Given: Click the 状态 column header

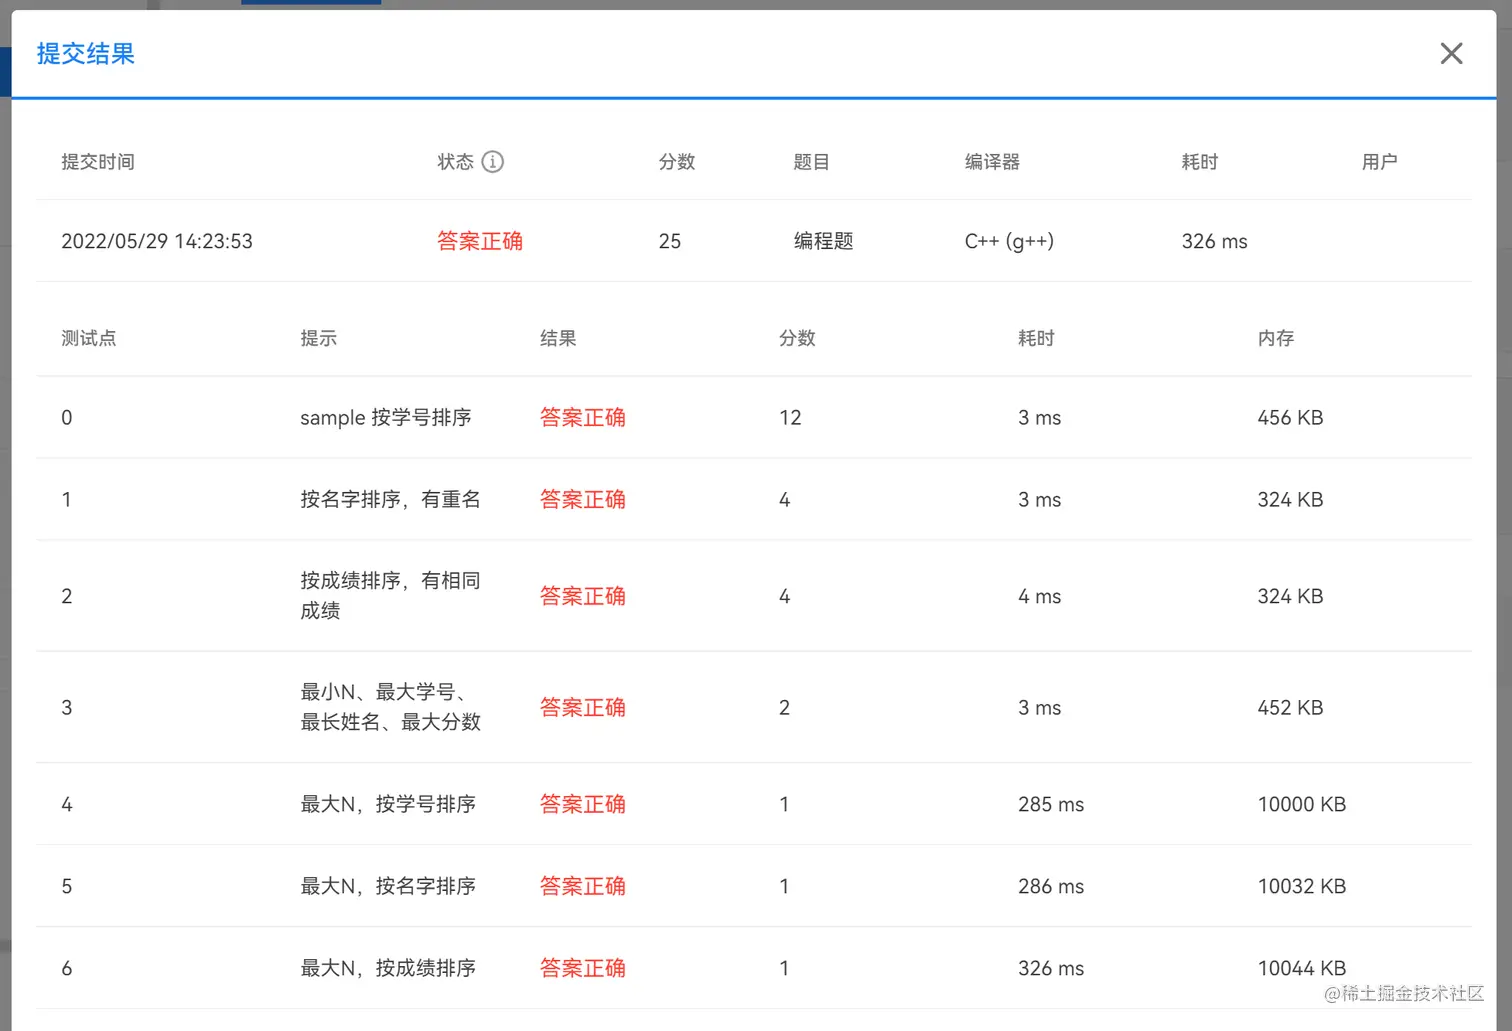Looking at the screenshot, I should pyautogui.click(x=456, y=162).
